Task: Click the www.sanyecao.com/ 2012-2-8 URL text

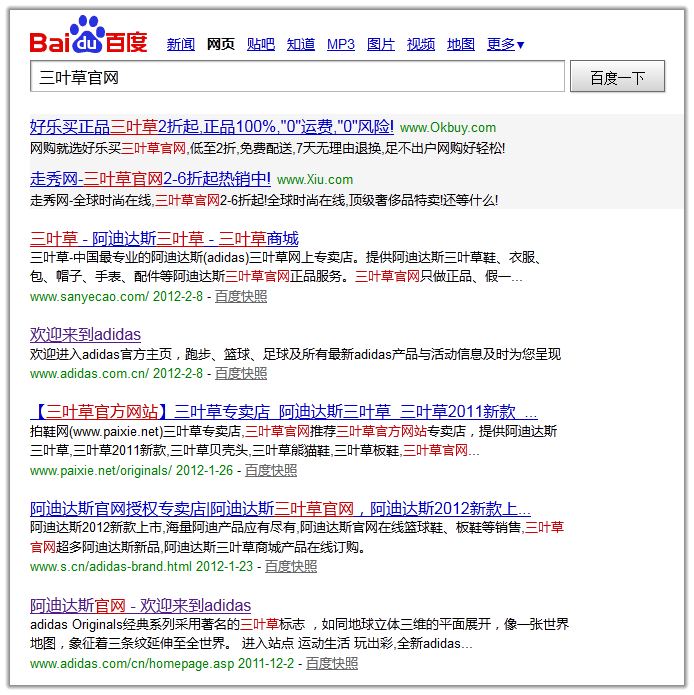Action: click(x=116, y=297)
